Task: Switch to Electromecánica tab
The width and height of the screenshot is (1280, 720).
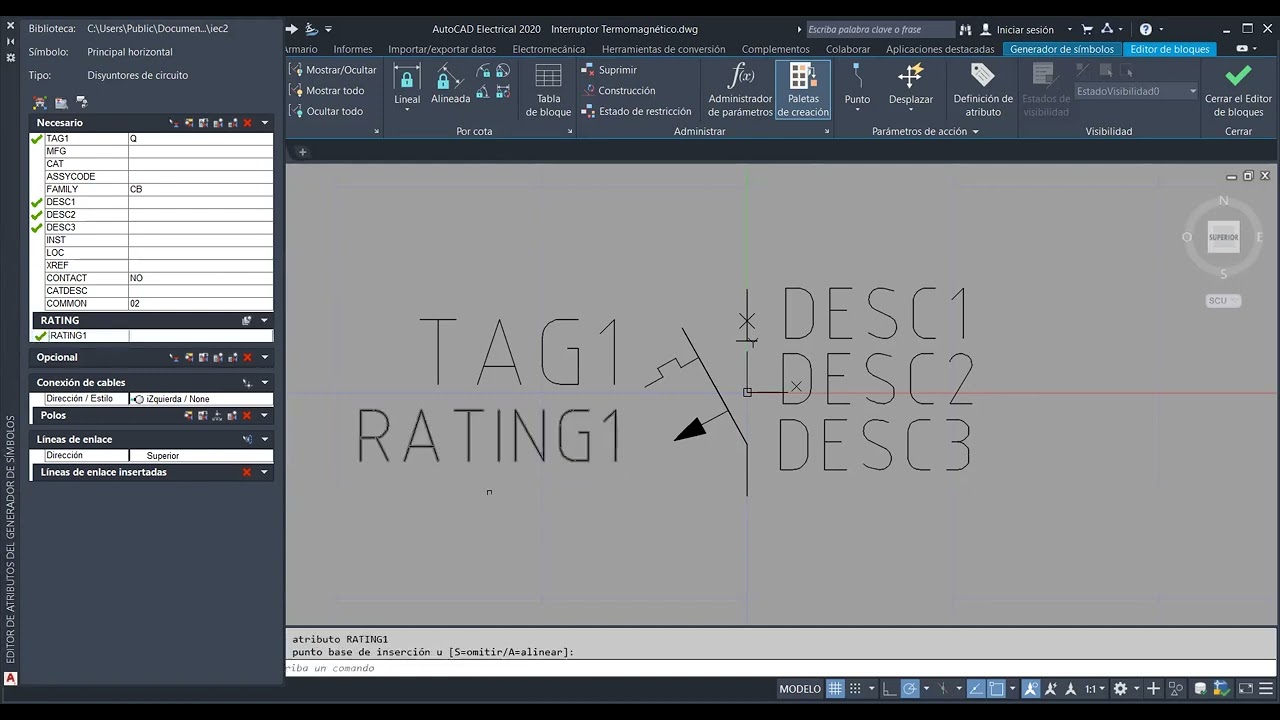Action: (549, 49)
